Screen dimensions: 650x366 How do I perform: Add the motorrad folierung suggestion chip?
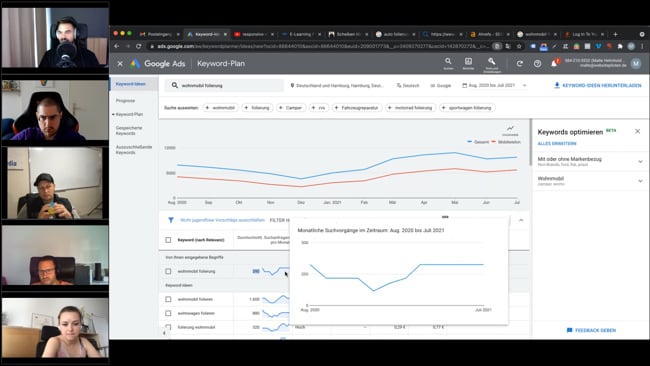410,108
